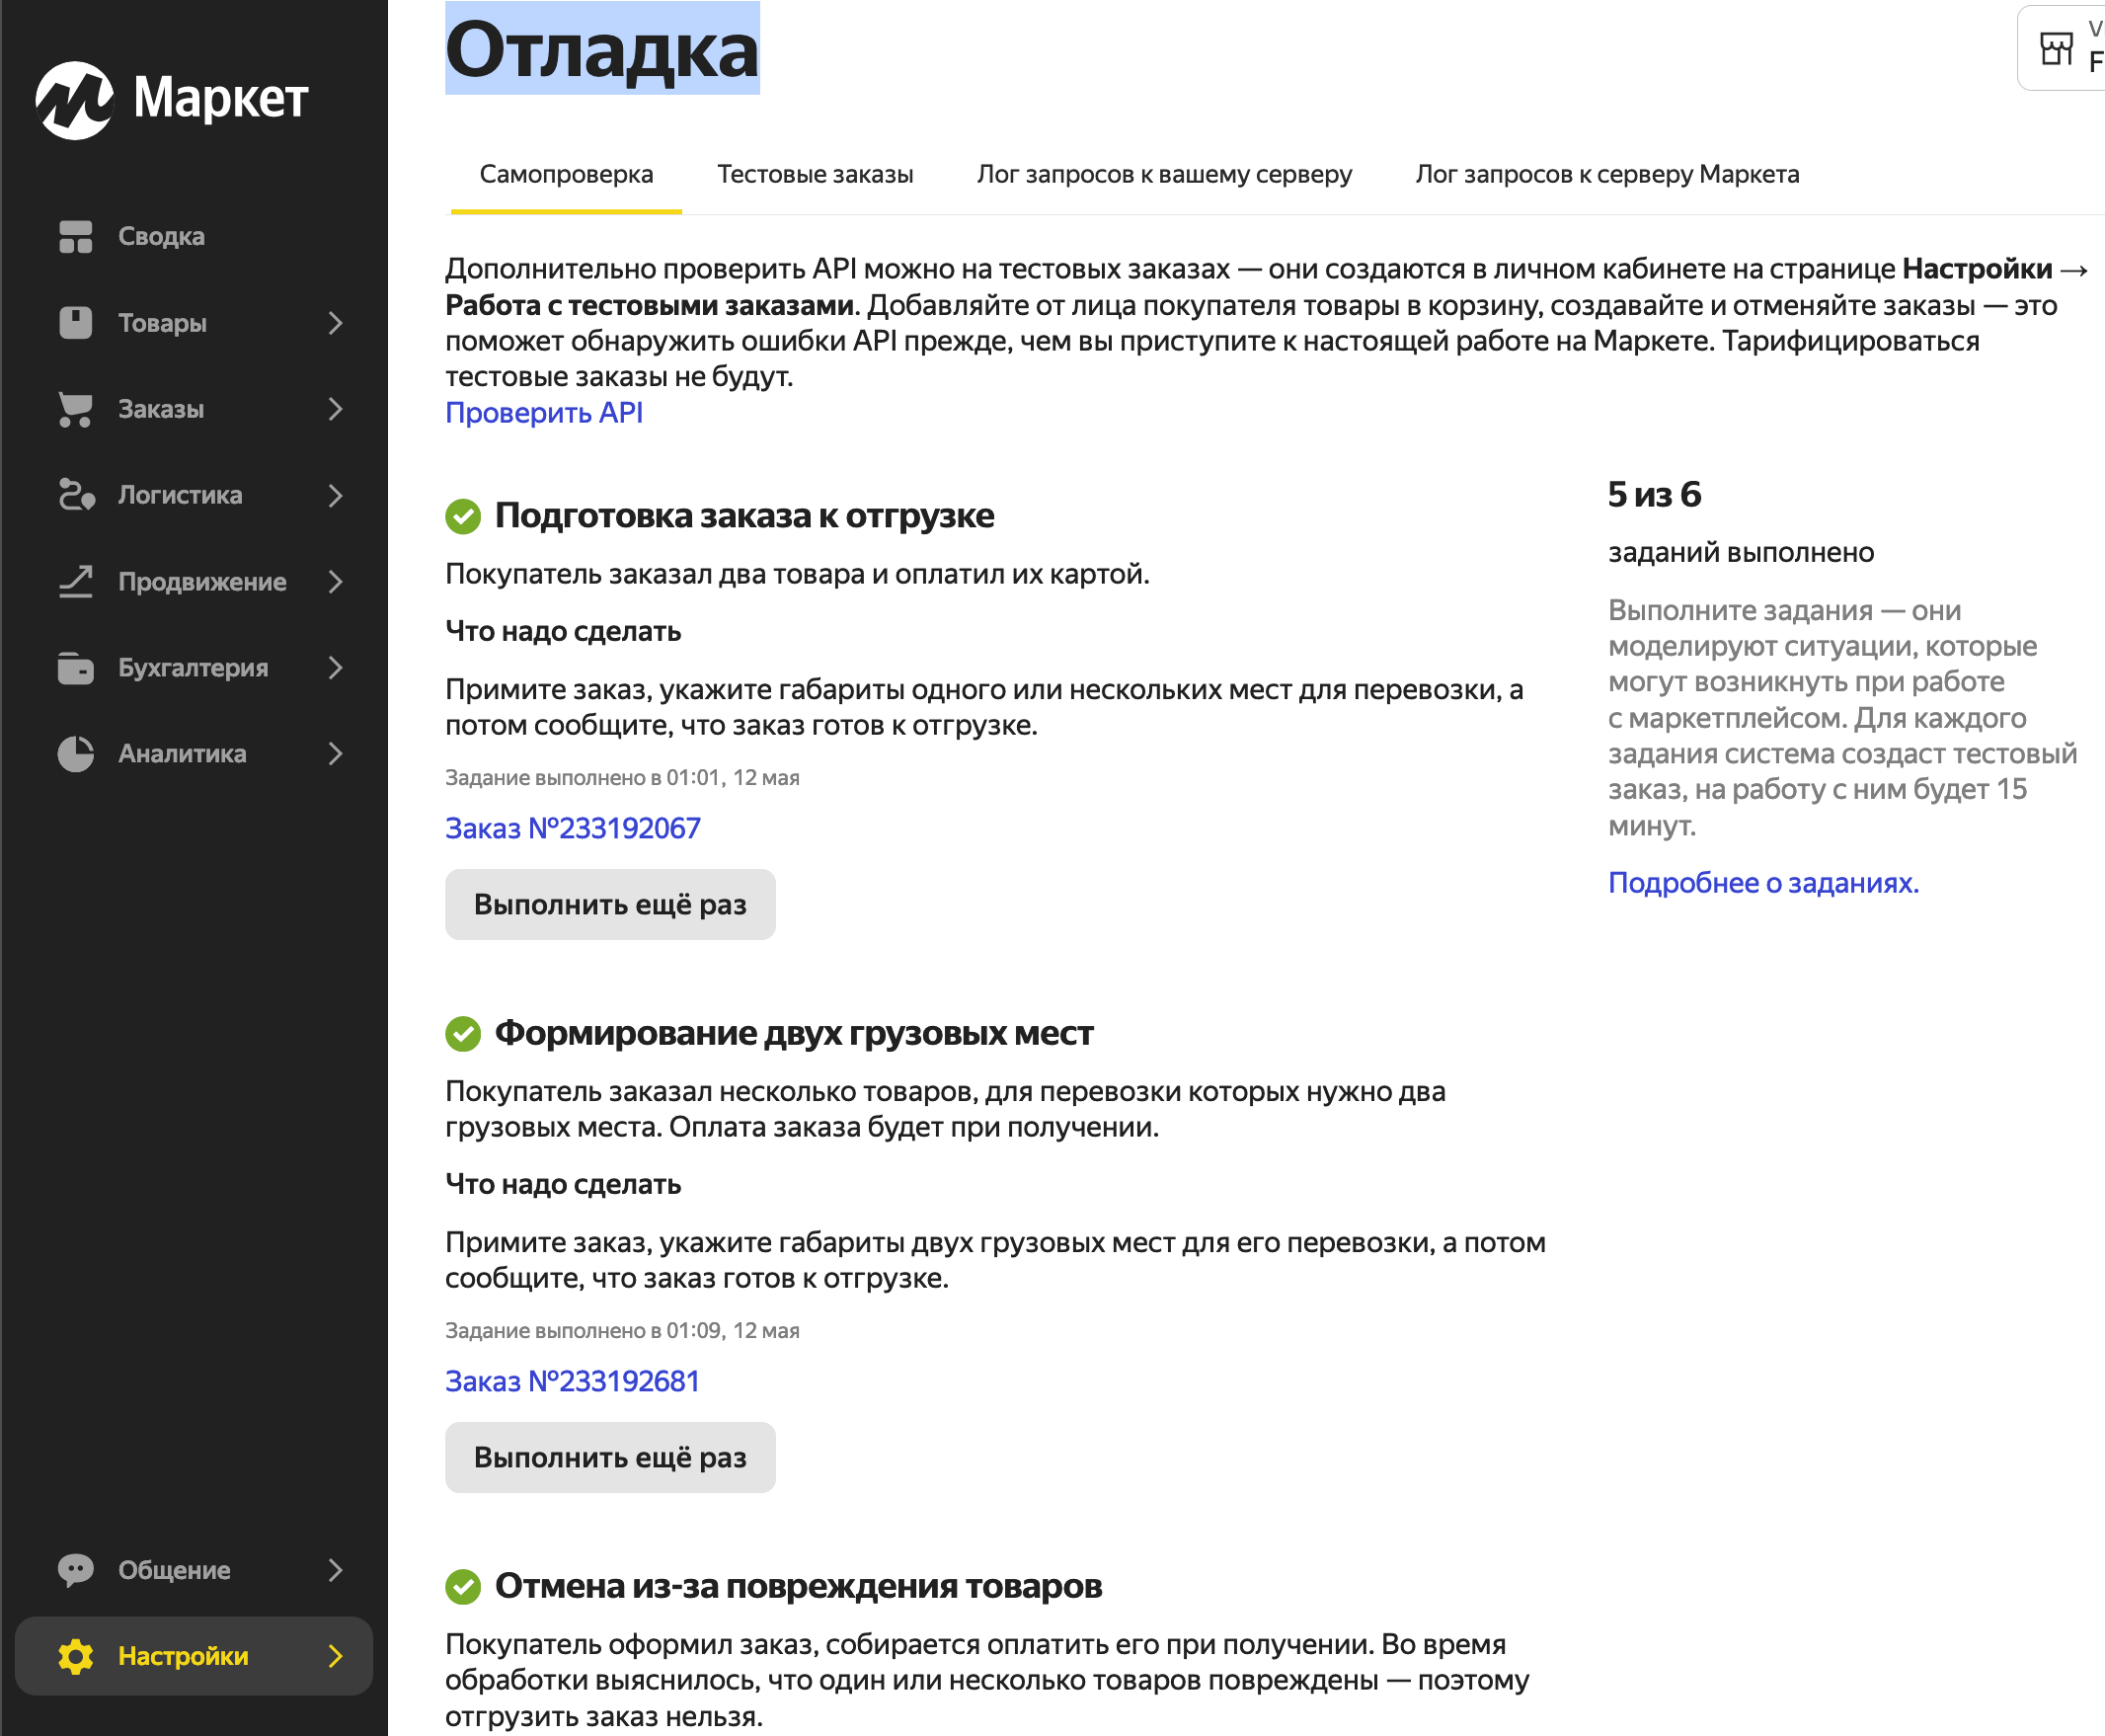Click the Заказы cart icon
Image resolution: width=2105 pixels, height=1736 pixels.
pyautogui.click(x=76, y=409)
